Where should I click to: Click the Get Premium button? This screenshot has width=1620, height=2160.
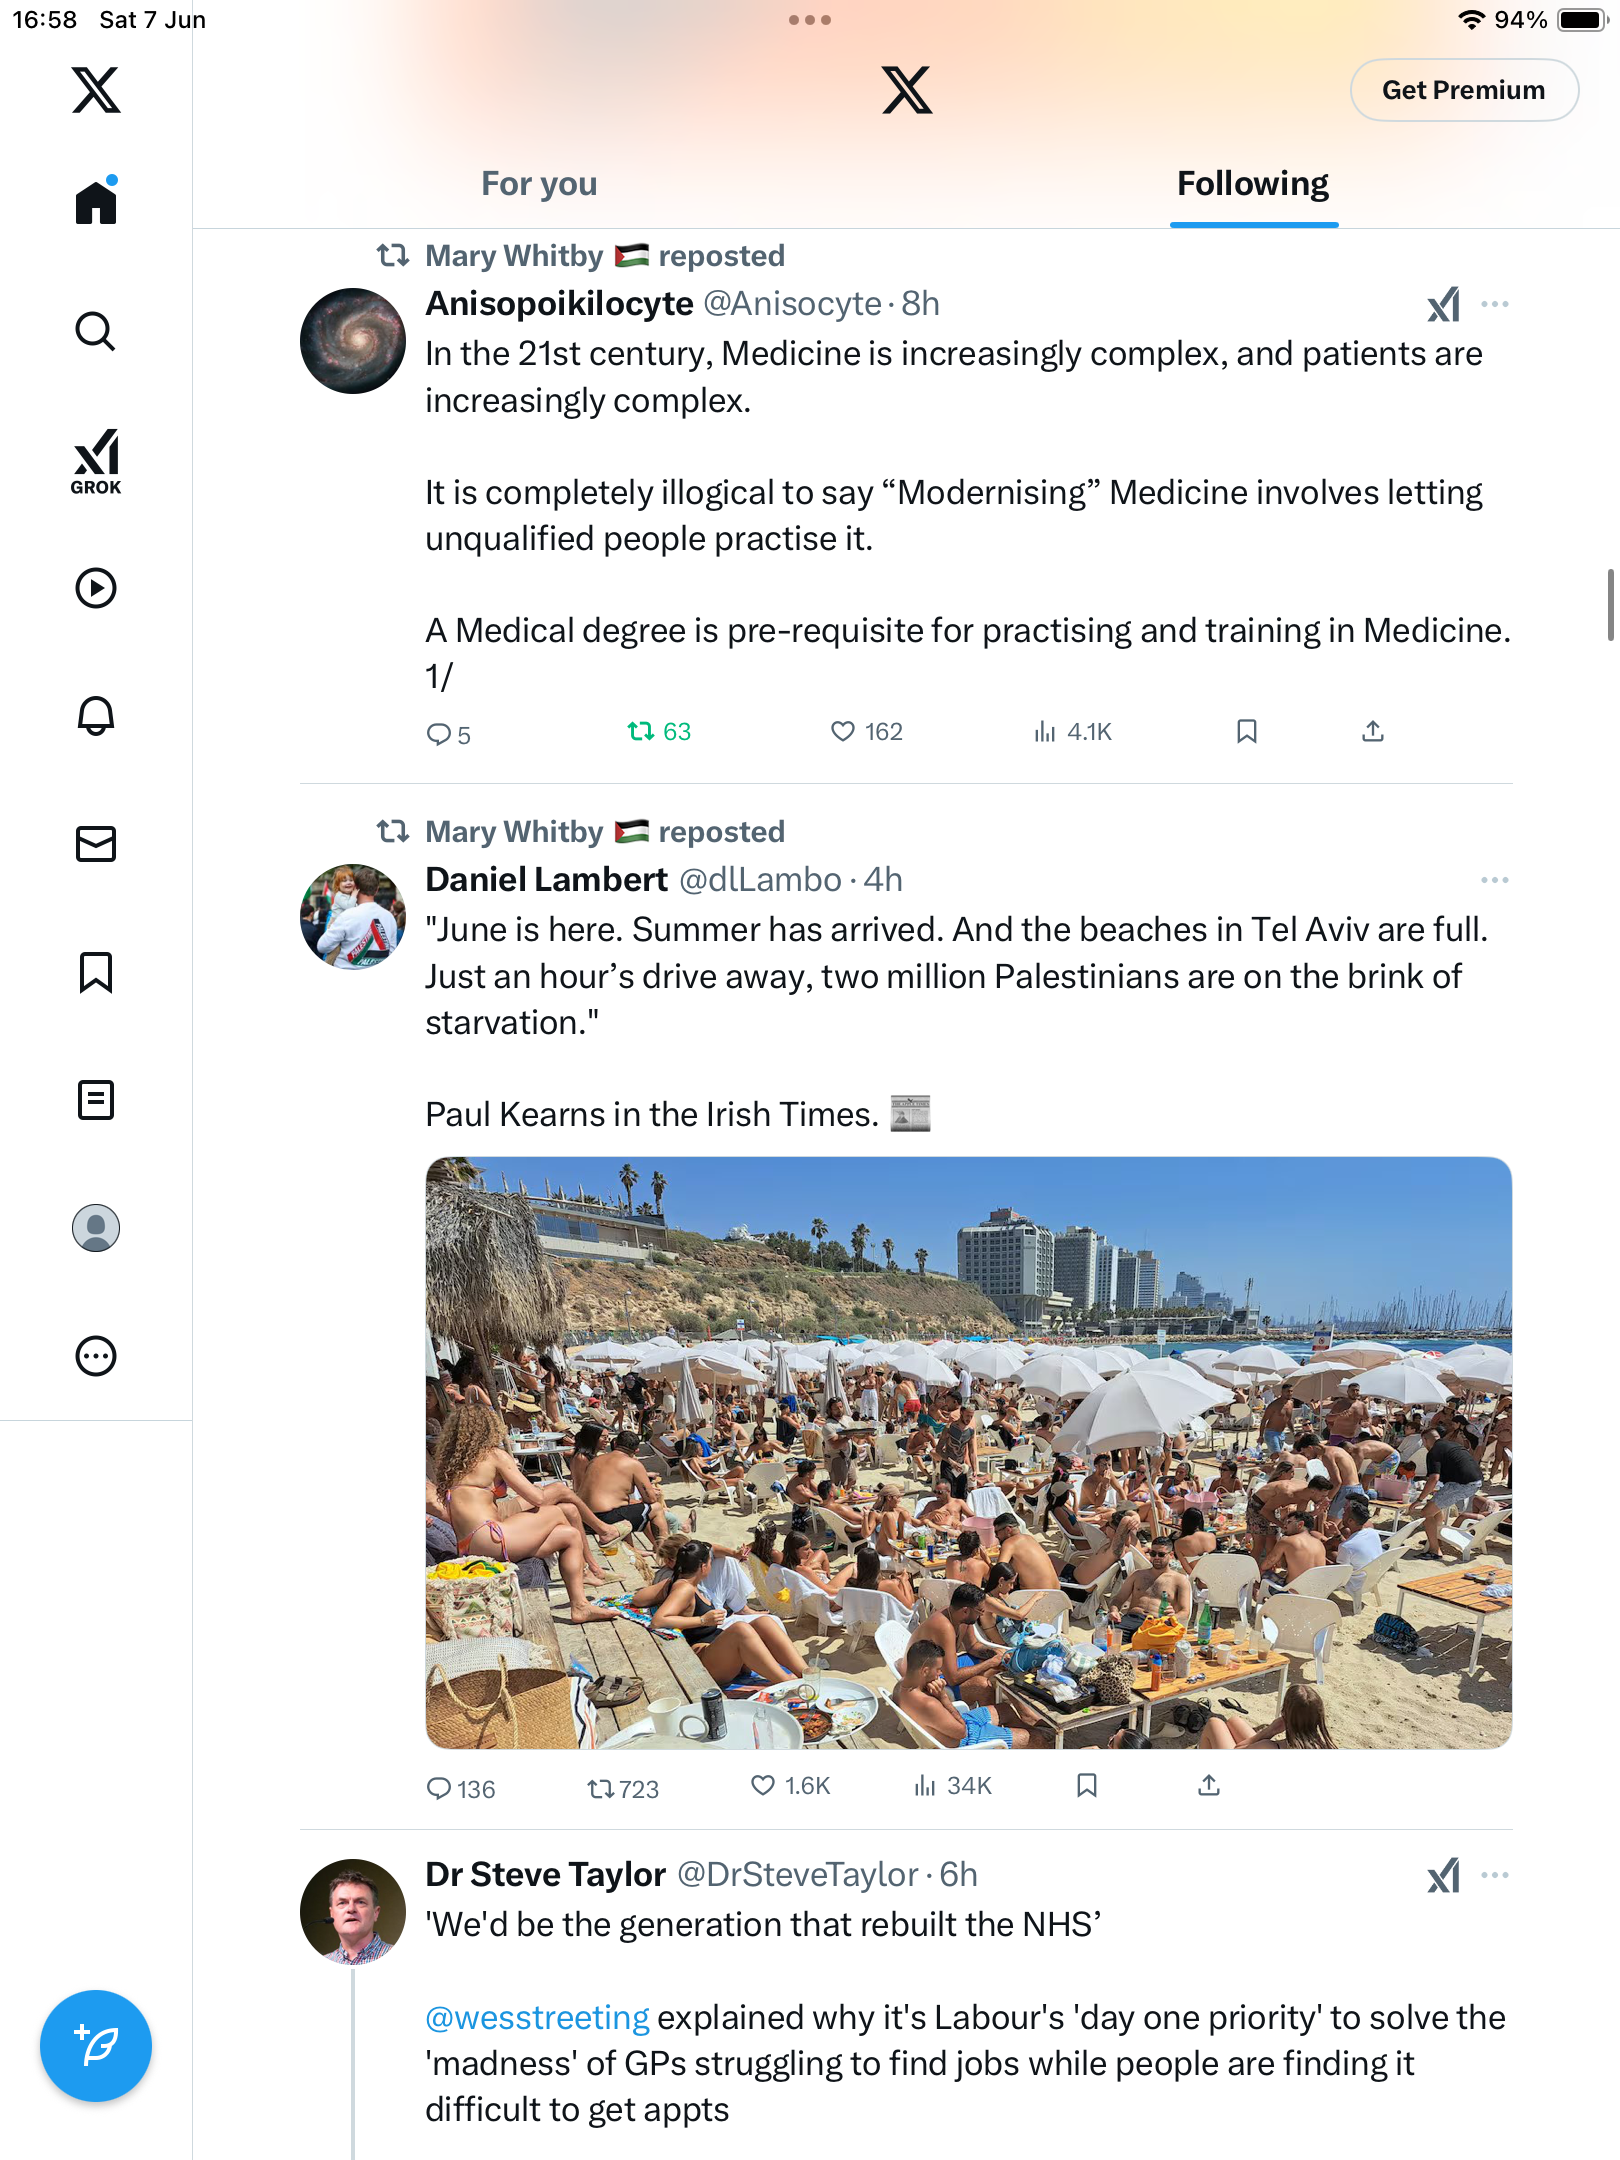point(1464,90)
